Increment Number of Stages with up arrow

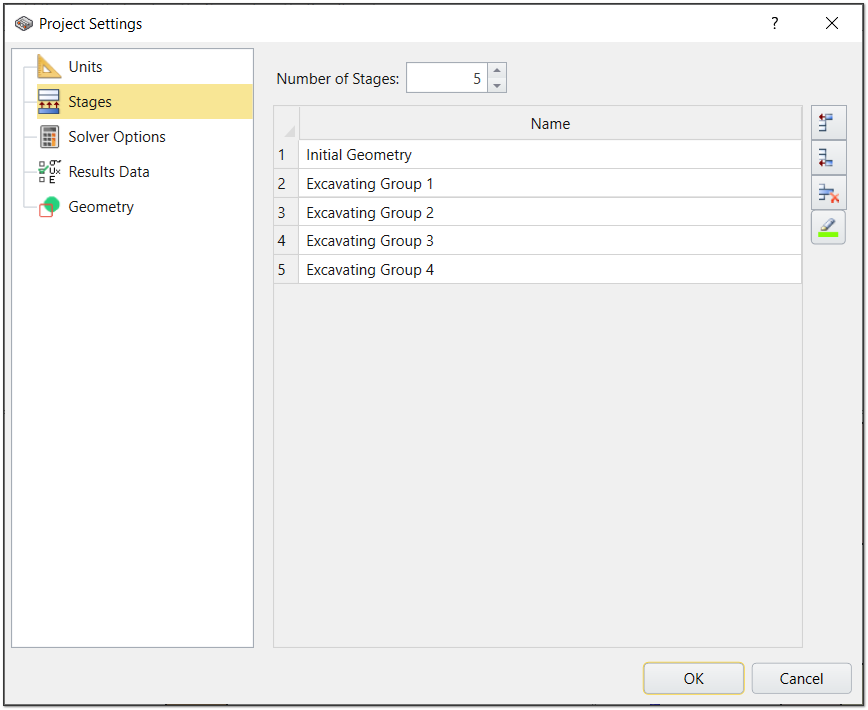[497, 71]
